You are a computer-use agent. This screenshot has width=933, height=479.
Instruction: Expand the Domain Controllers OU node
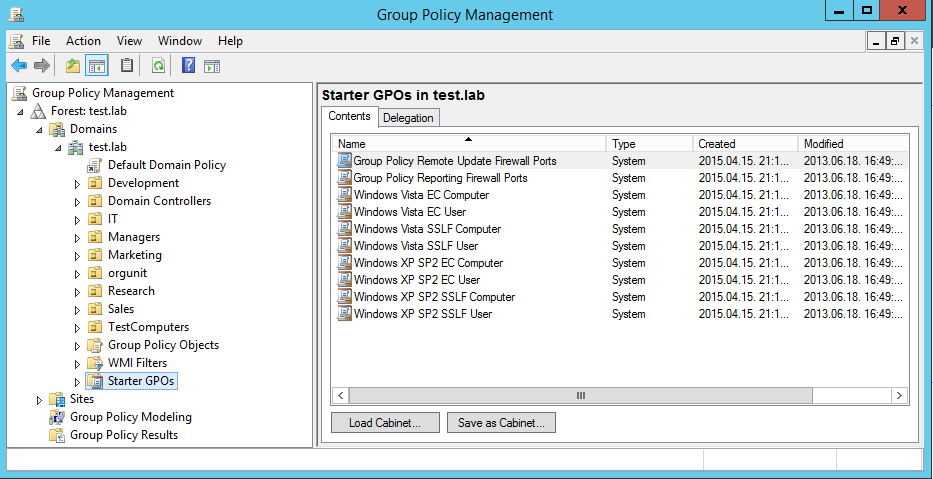click(x=77, y=202)
